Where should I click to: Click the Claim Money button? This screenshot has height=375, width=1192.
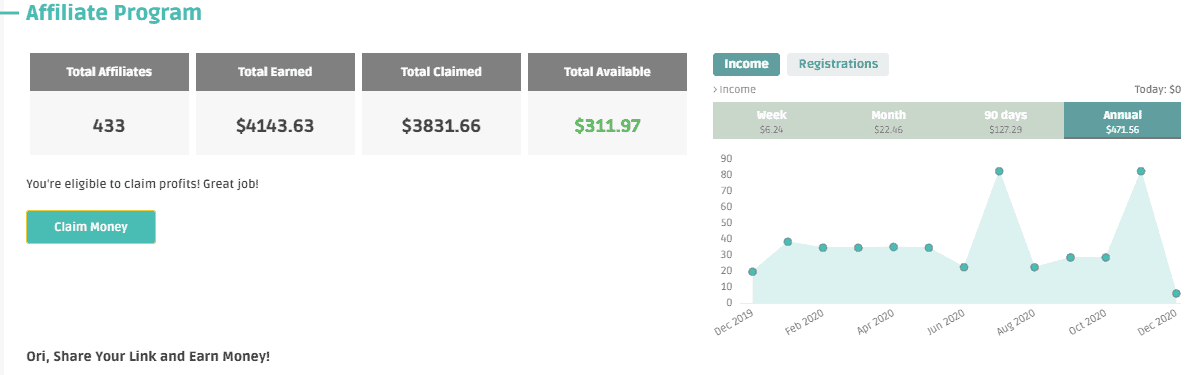(x=90, y=227)
